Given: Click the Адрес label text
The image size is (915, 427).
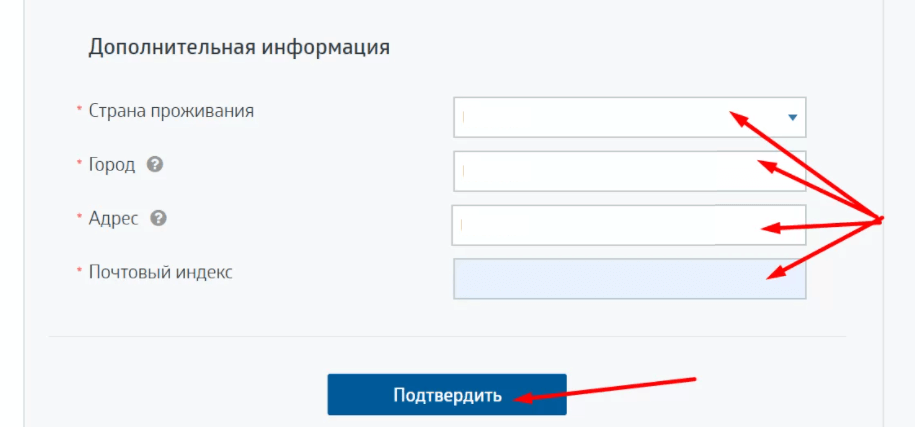Looking at the screenshot, I should pos(114,219).
